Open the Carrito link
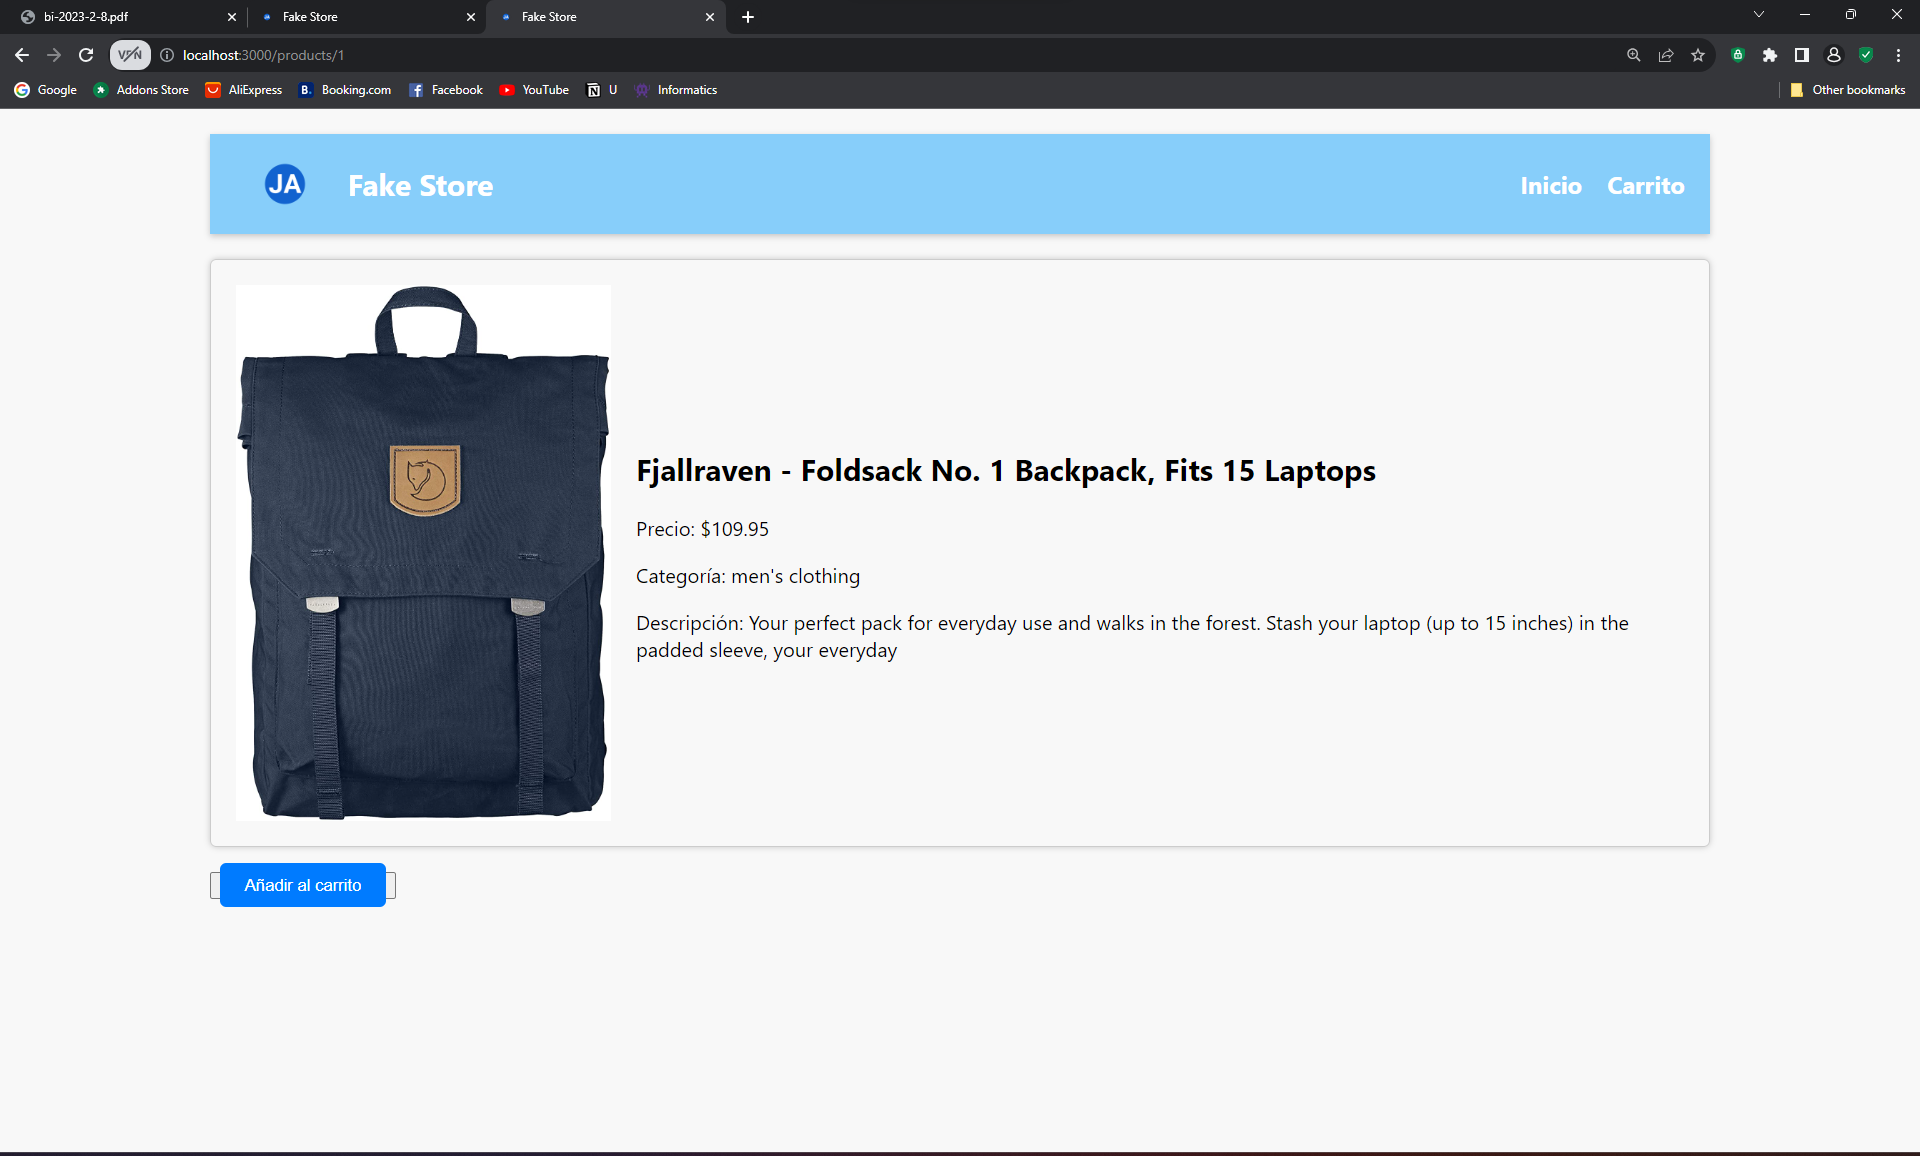Image resolution: width=1920 pixels, height=1156 pixels. coord(1645,185)
